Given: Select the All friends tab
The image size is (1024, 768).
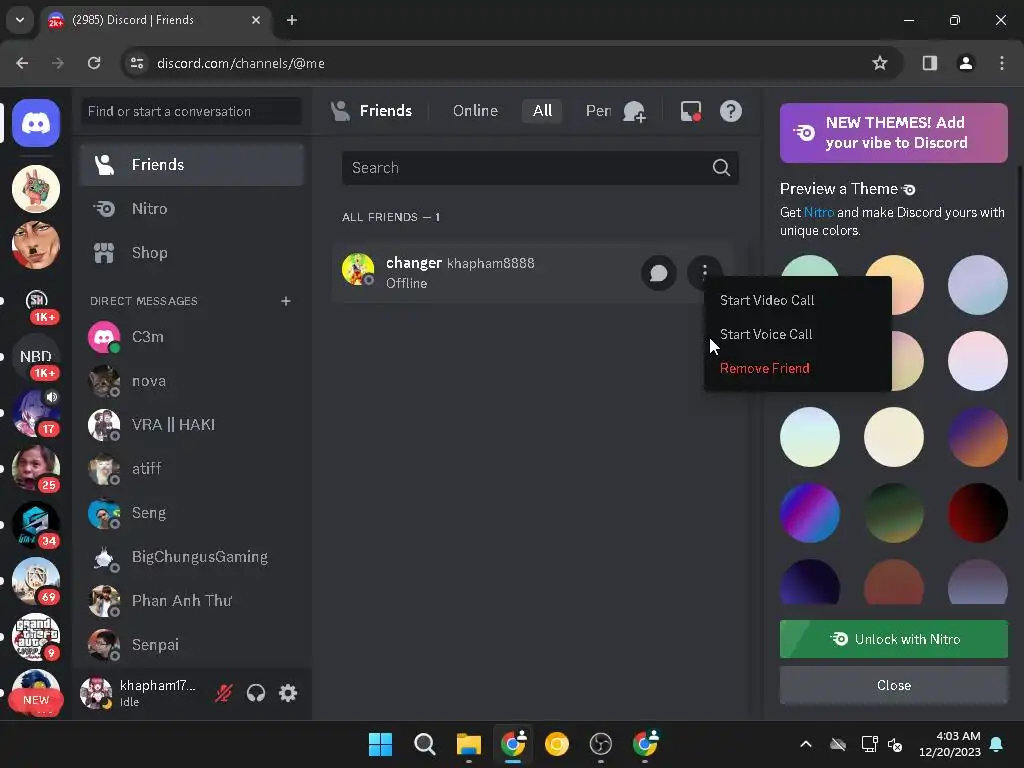Looking at the screenshot, I should [542, 111].
